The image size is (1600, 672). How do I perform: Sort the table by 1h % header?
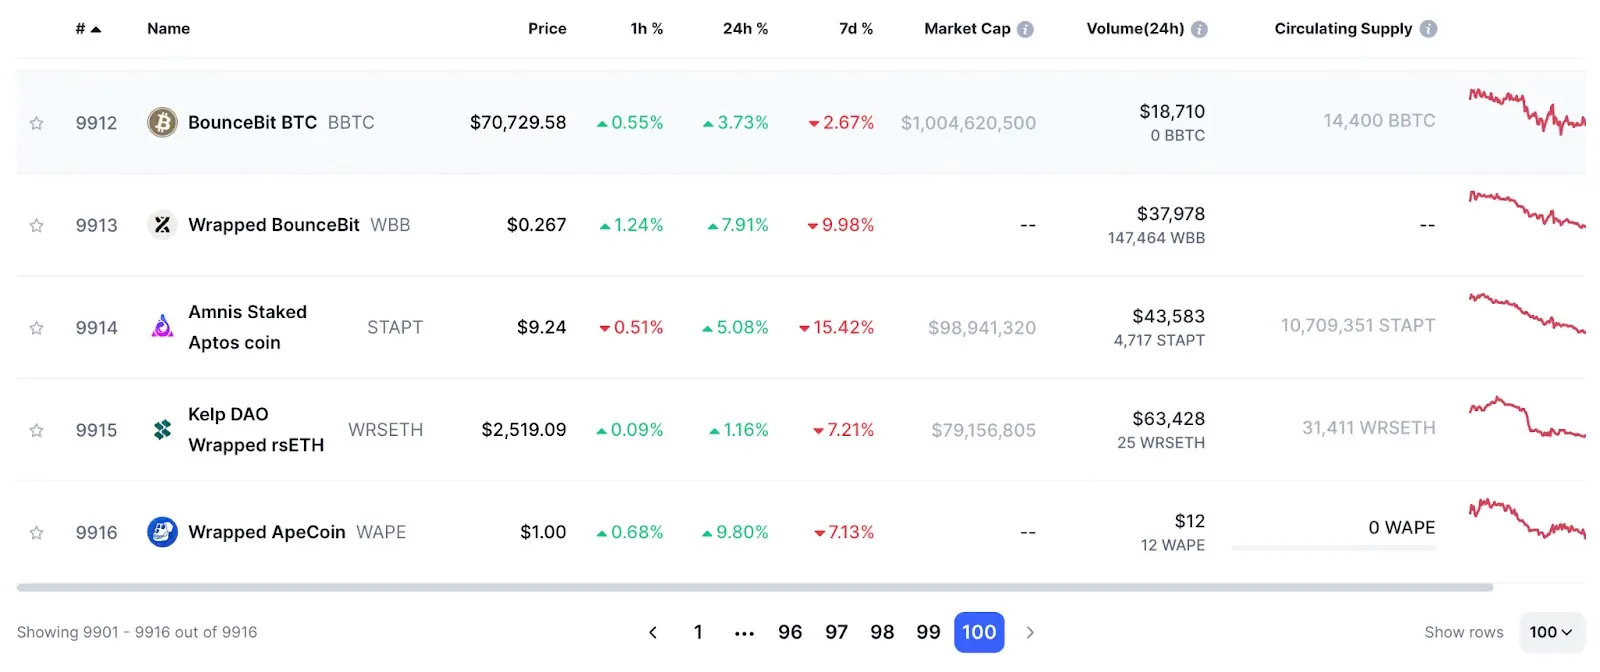click(x=646, y=29)
